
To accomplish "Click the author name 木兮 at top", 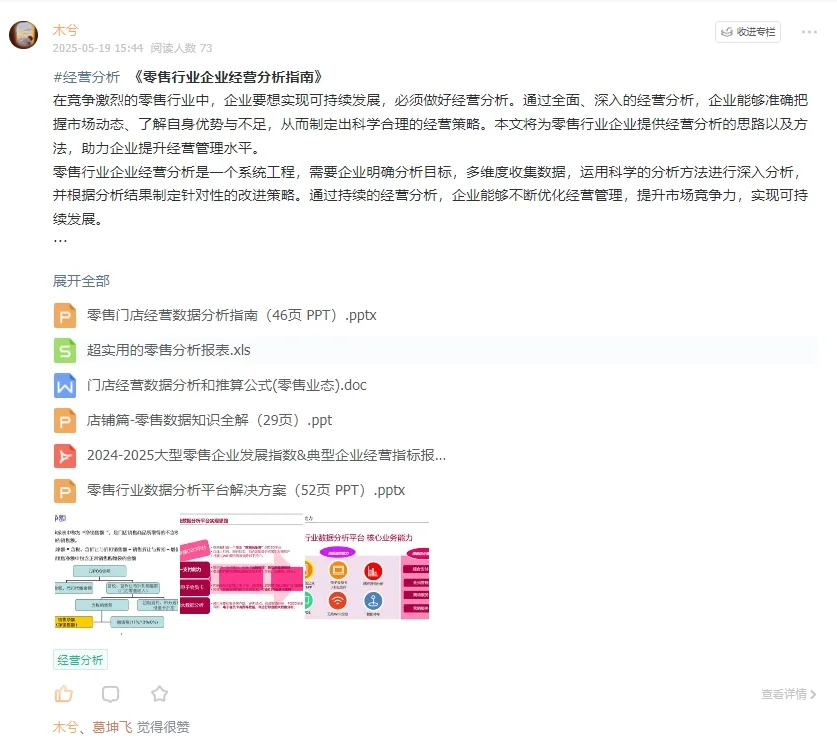I will click(65, 30).
